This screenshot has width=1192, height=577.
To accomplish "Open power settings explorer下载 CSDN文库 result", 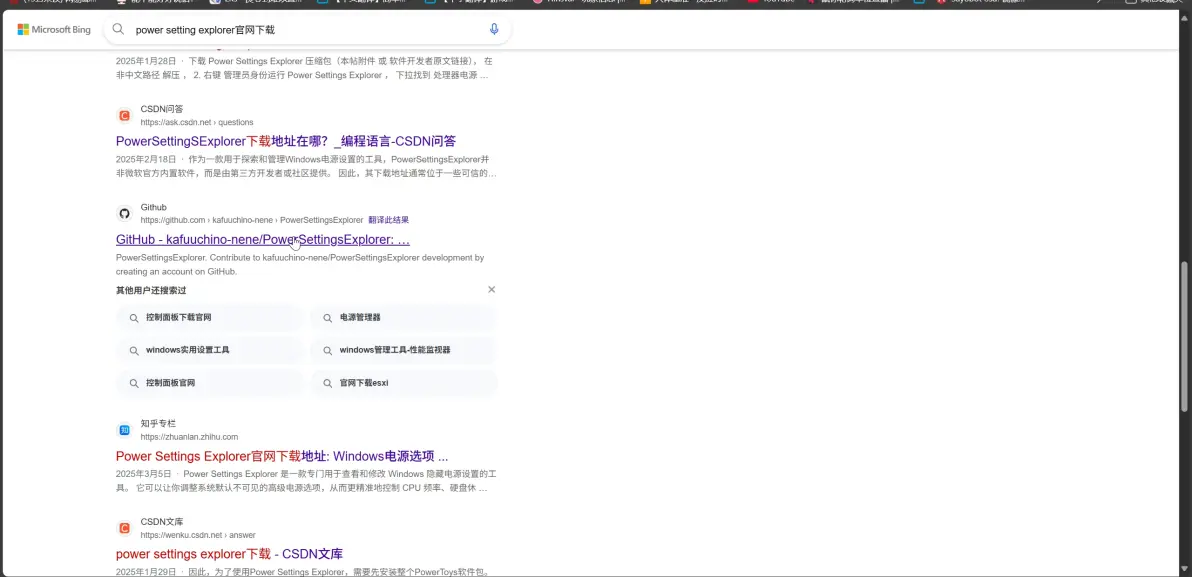I will [x=230, y=554].
